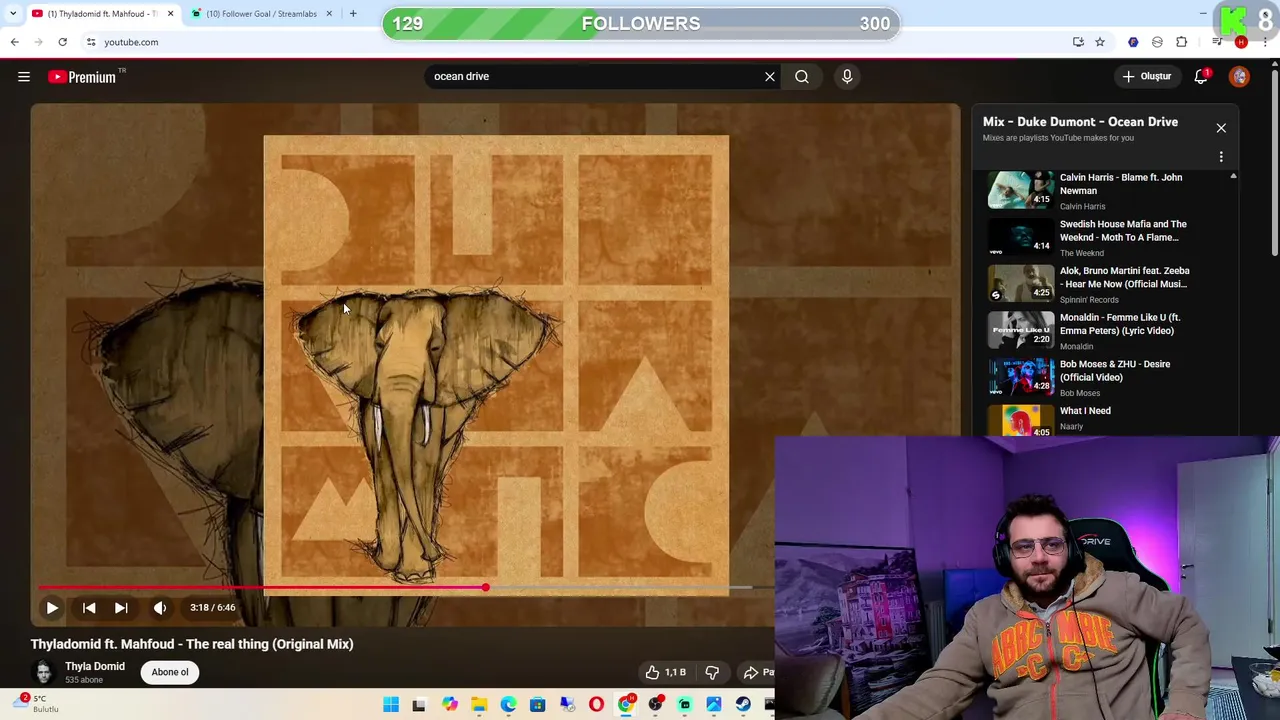
Task: Open the YouTube guide hamburger menu
Action: 24,77
